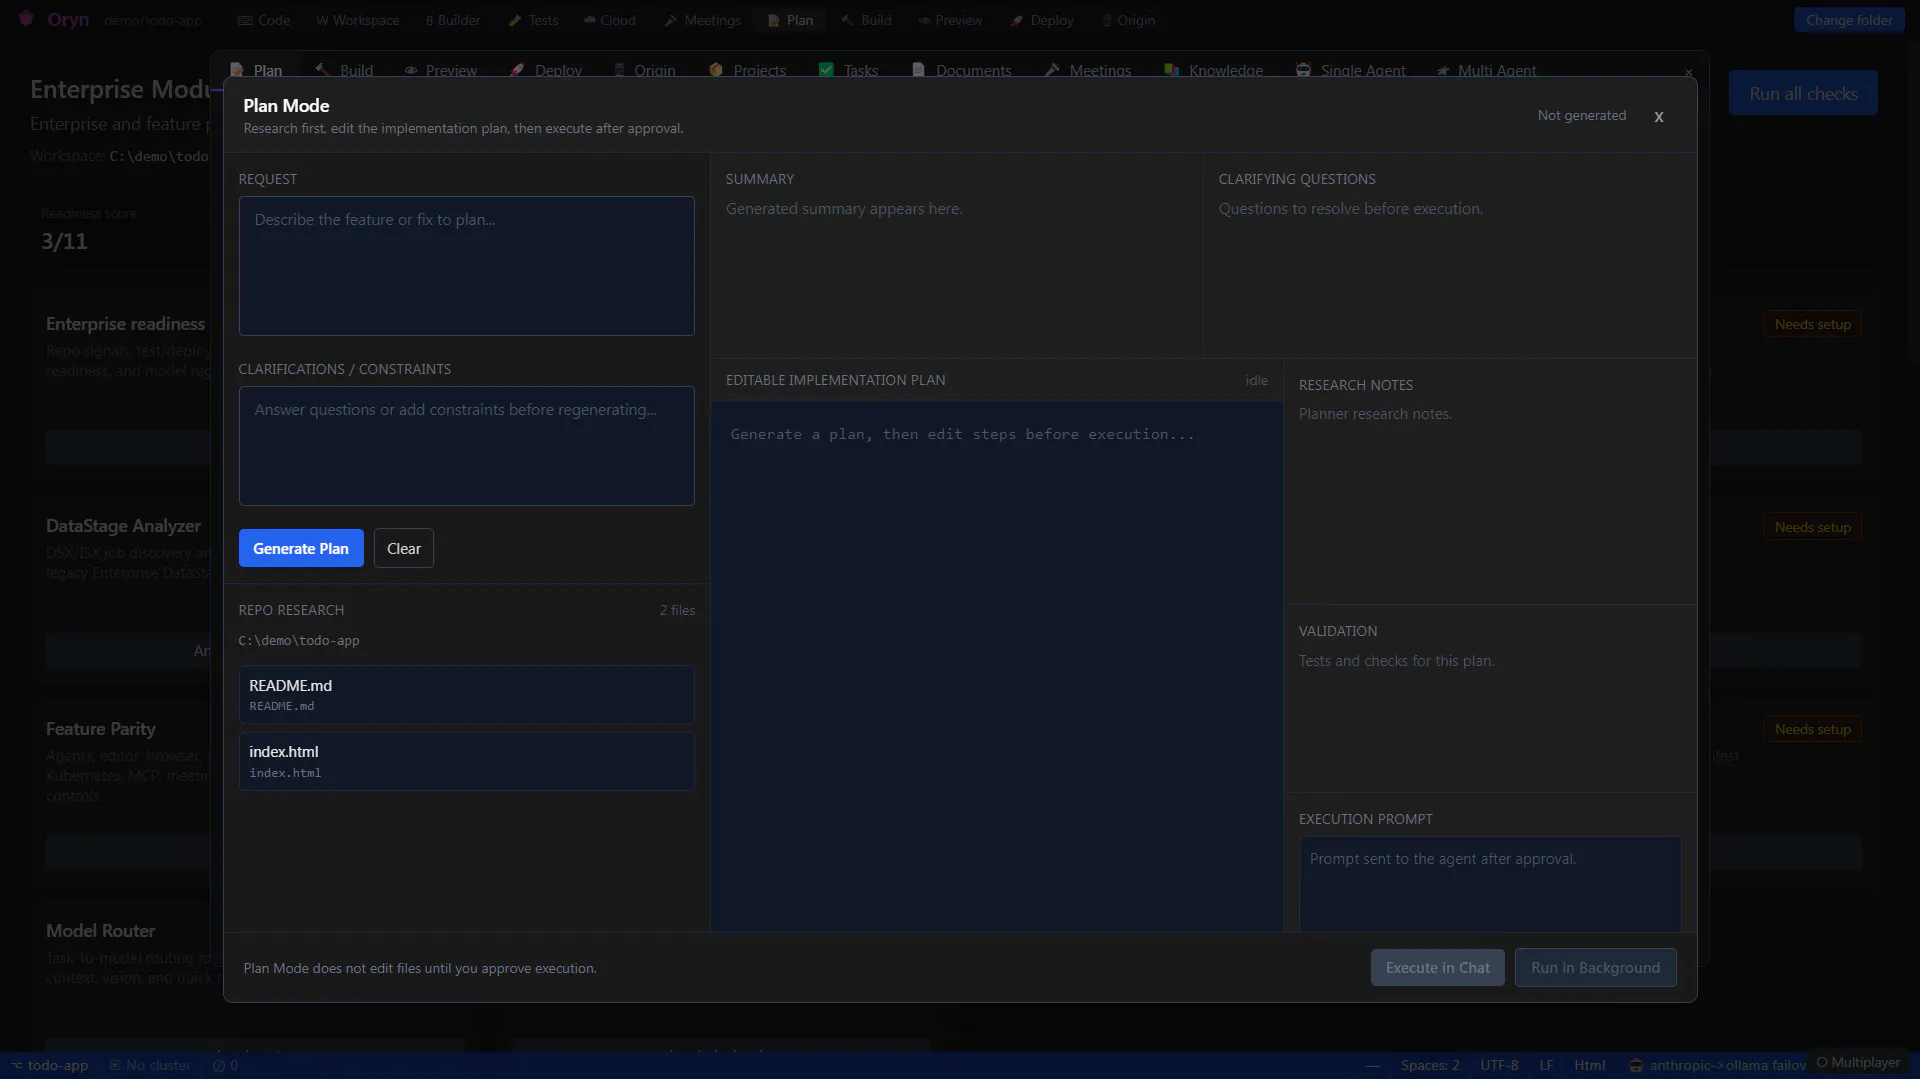Select the active Plan tab in top bar
Screen dimensions: 1920x1079
(790, 20)
